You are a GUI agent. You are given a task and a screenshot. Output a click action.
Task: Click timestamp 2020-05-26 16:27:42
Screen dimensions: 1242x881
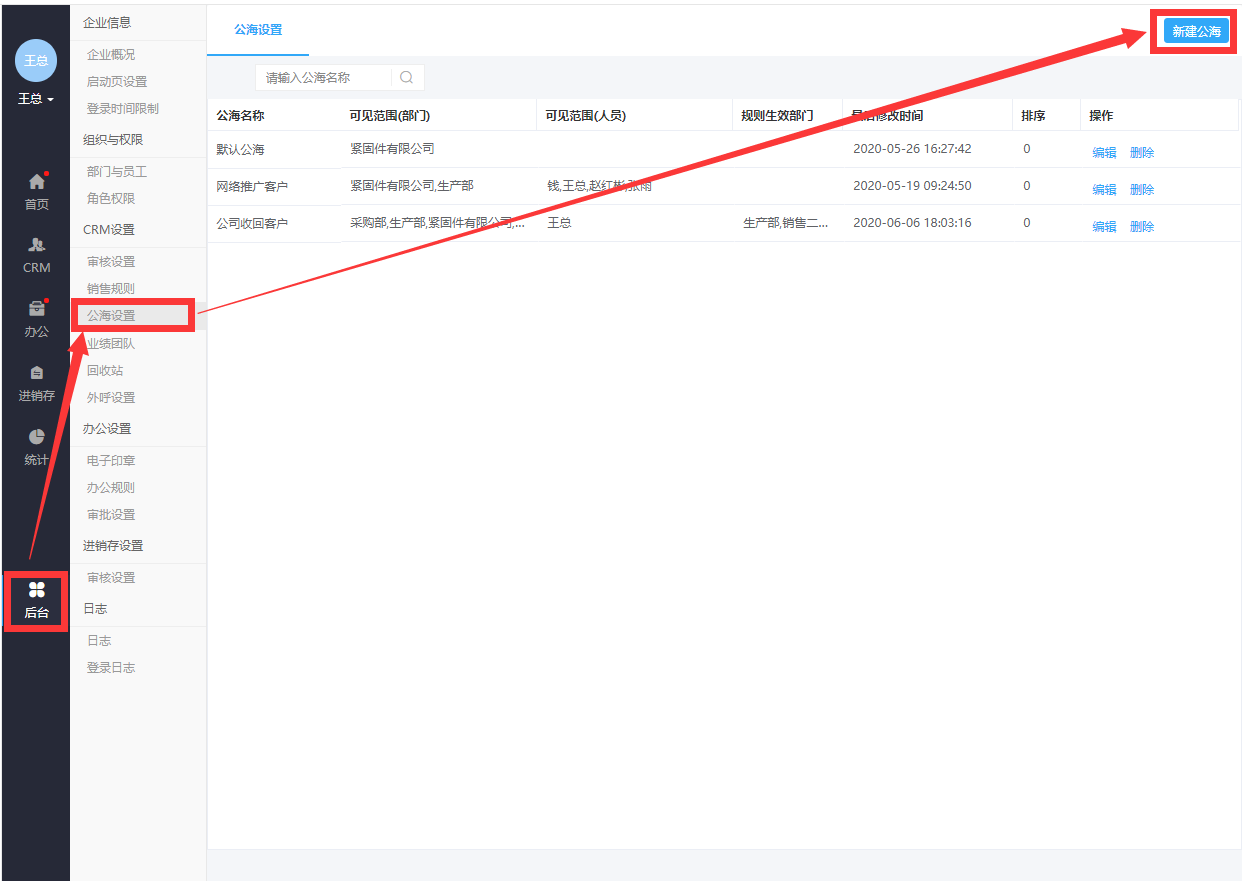[x=912, y=148]
